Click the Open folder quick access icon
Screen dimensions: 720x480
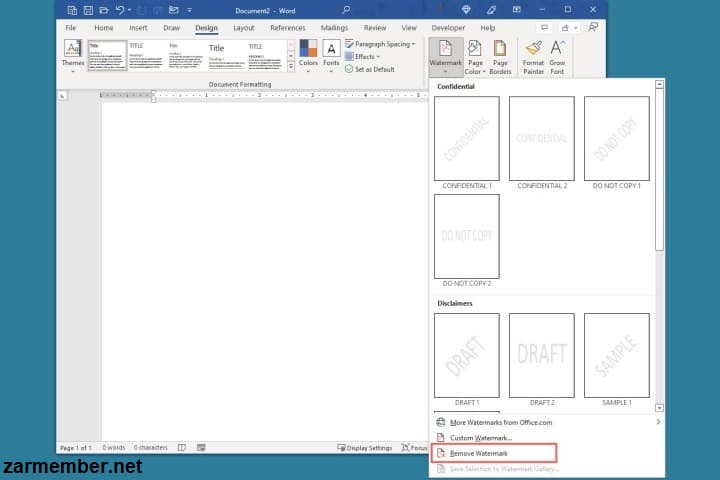point(103,10)
